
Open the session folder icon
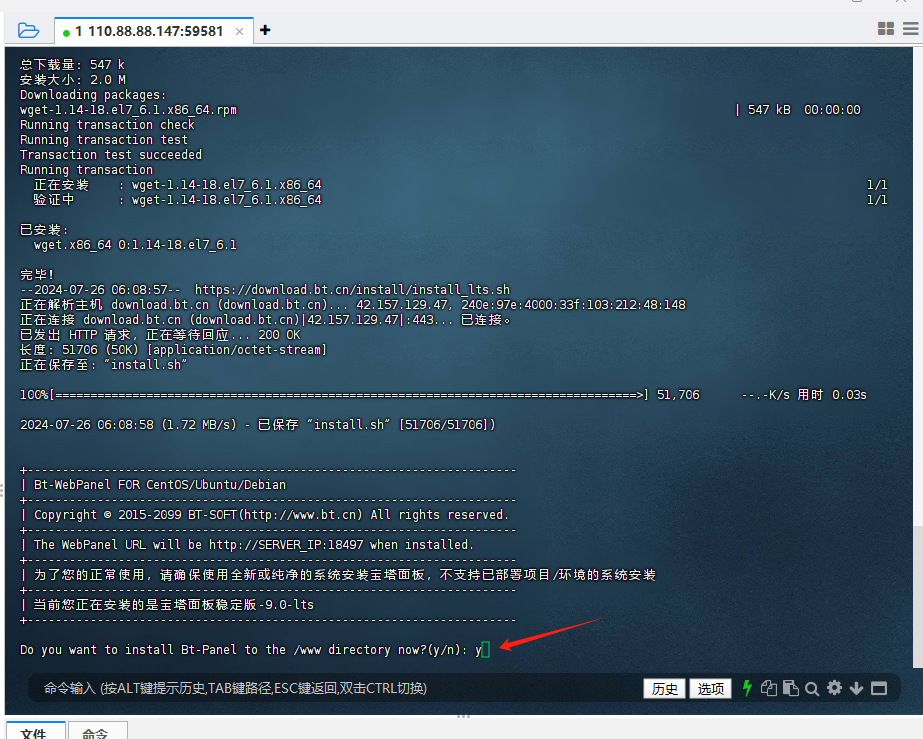tap(28, 30)
